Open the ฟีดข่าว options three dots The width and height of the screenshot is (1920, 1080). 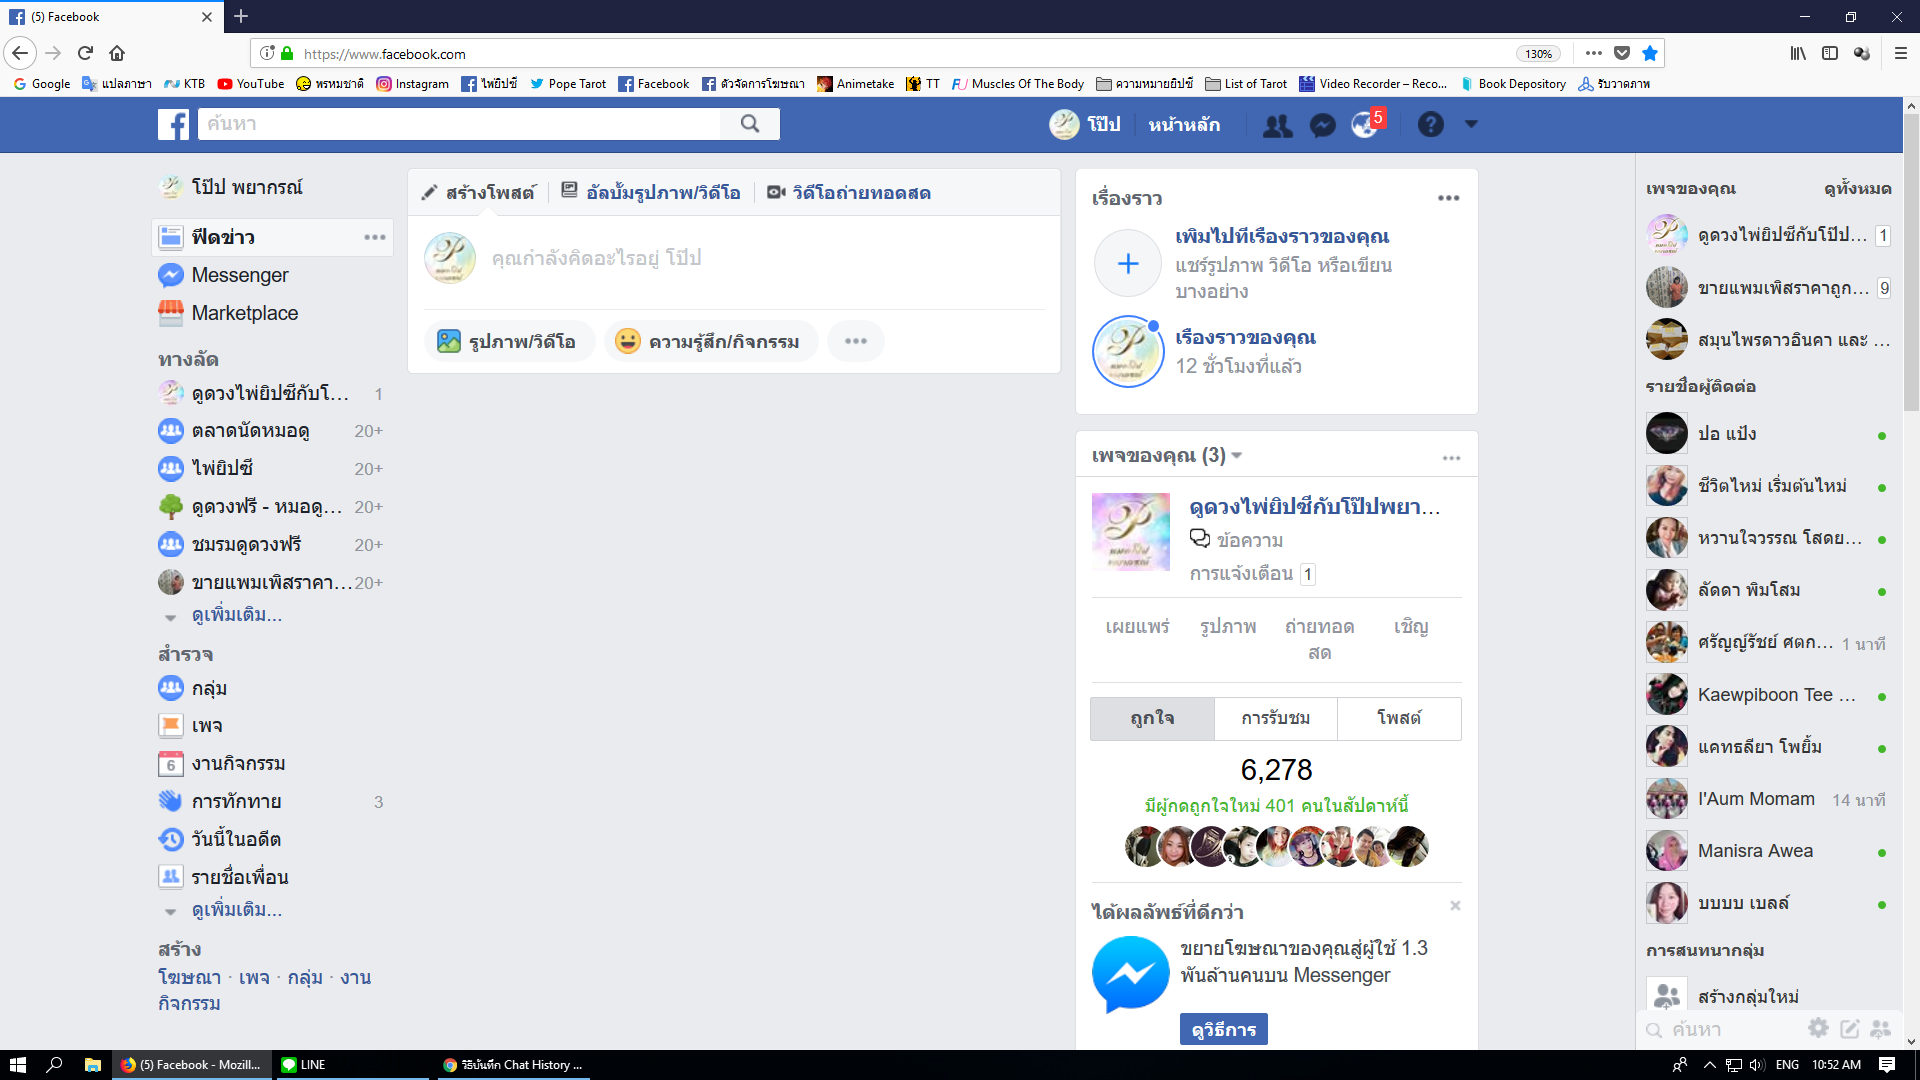pyautogui.click(x=375, y=237)
